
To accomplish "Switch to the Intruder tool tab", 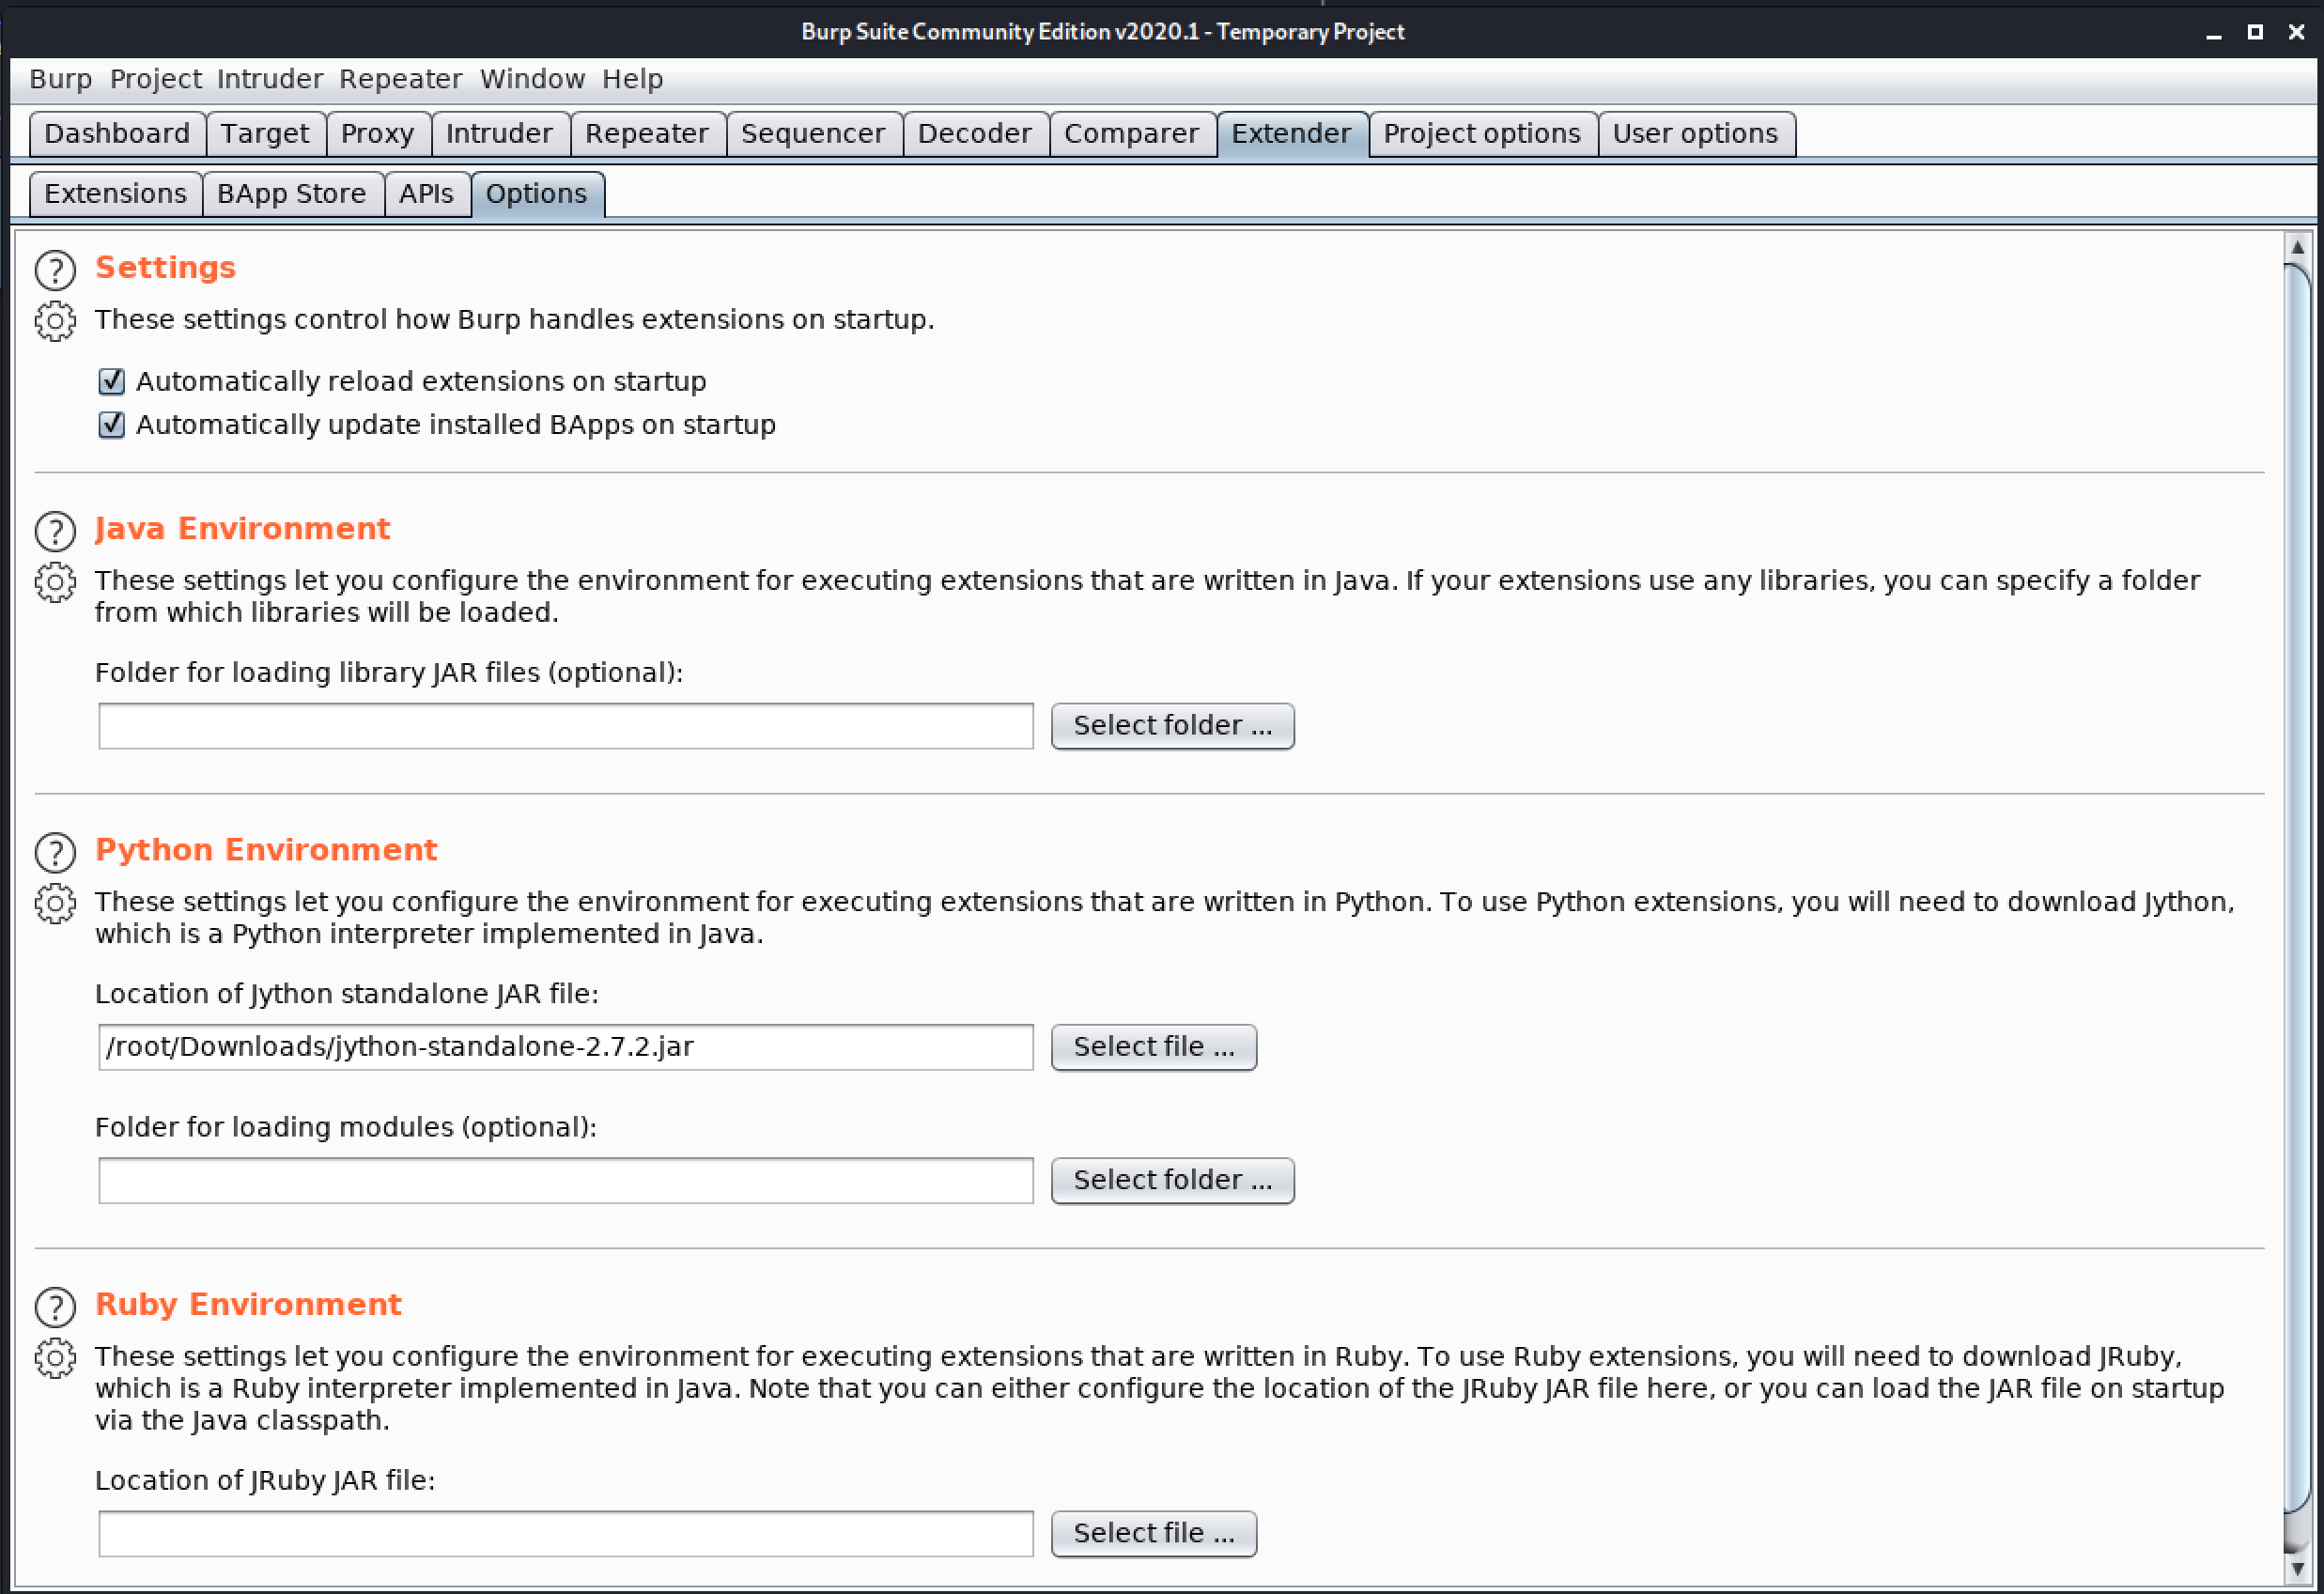I will click(x=500, y=134).
